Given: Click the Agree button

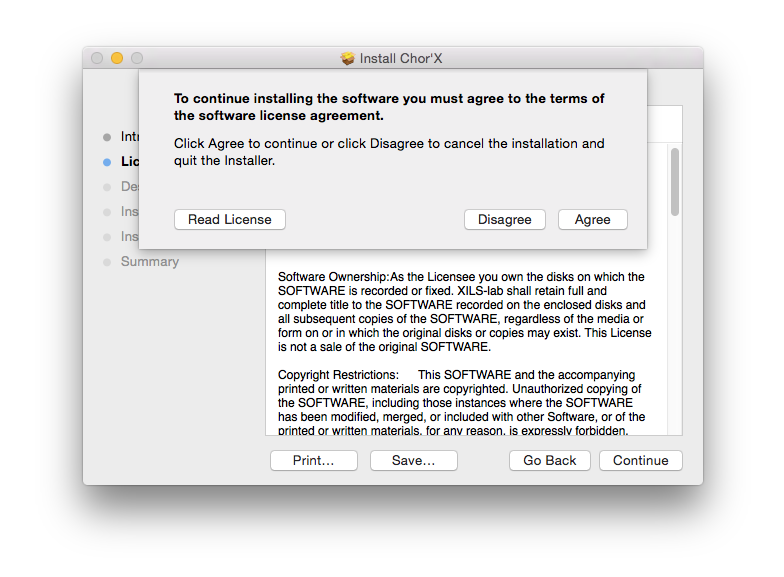Looking at the screenshot, I should click(x=592, y=220).
